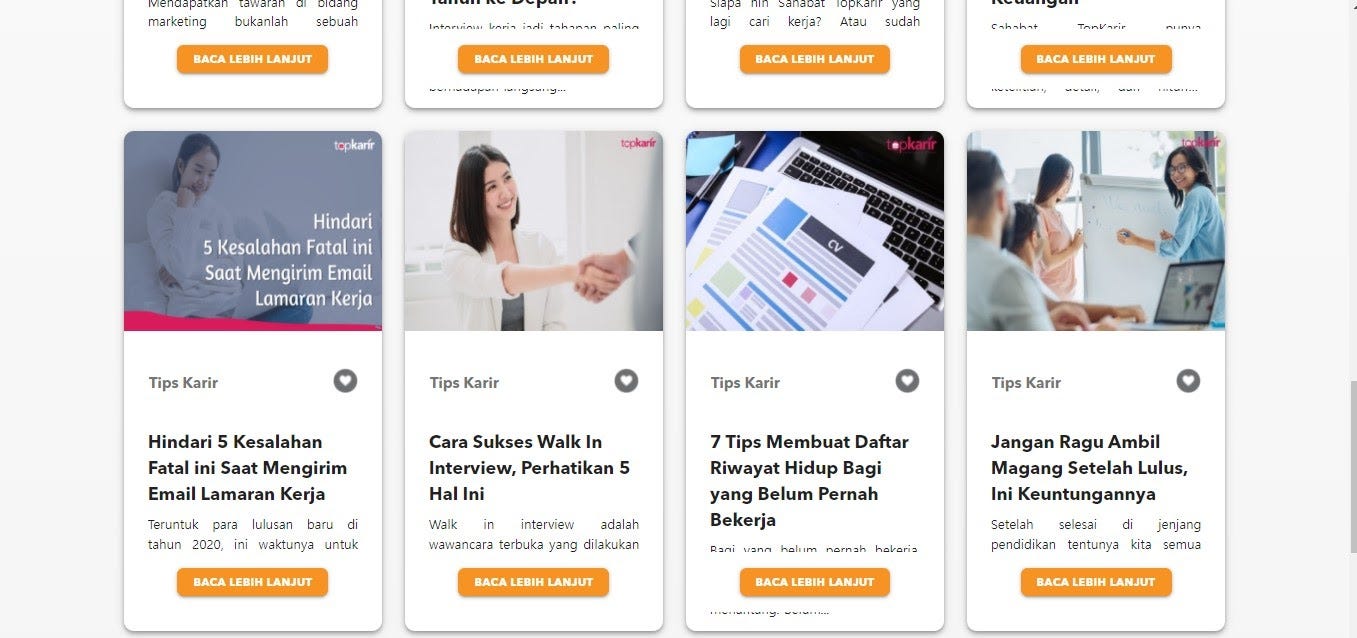
Task: Open Baca Lebih Lanjut for Magang Setelah Lulus
Action: pos(1096,582)
